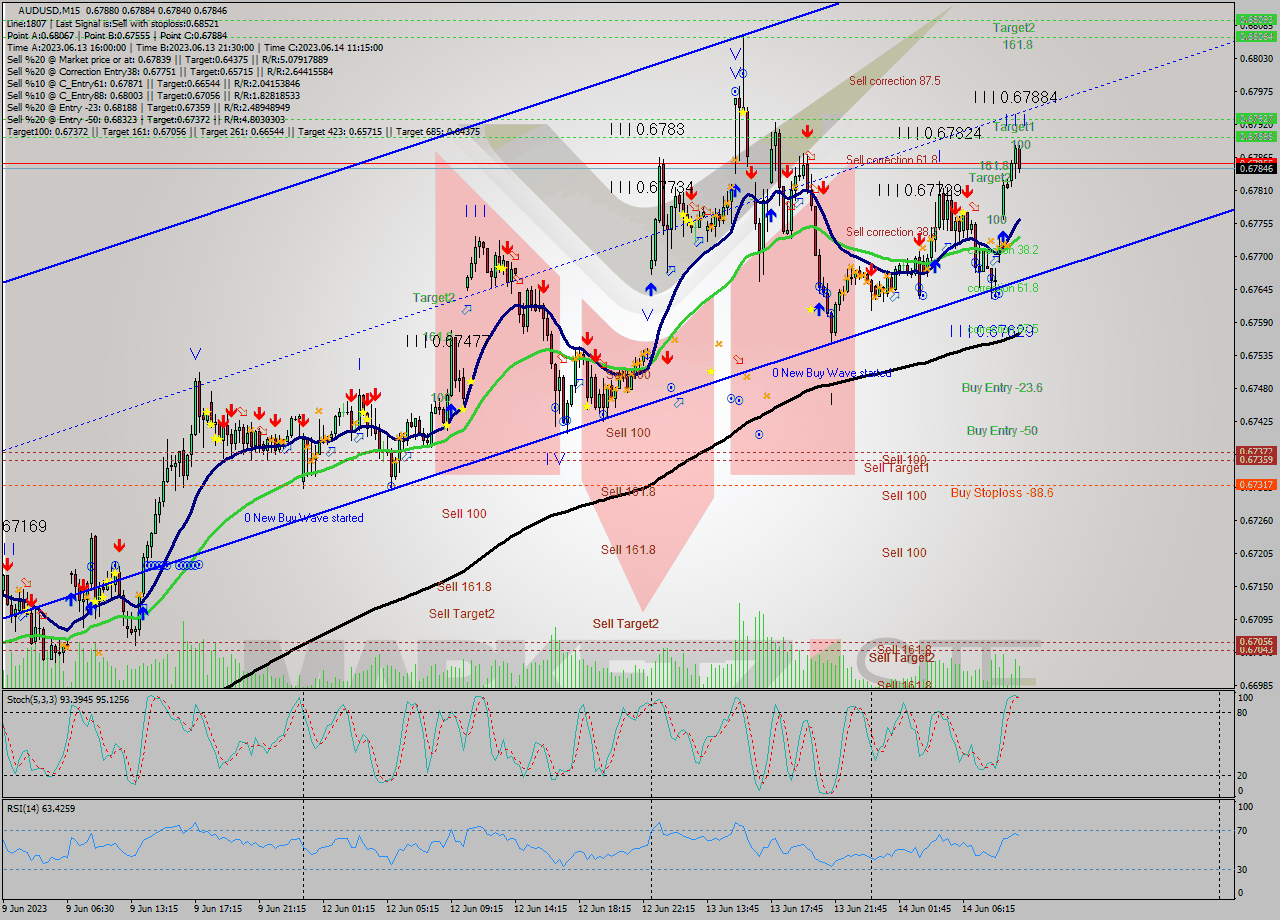Select the 'I I I 0.6783' wave label

[x=649, y=129]
